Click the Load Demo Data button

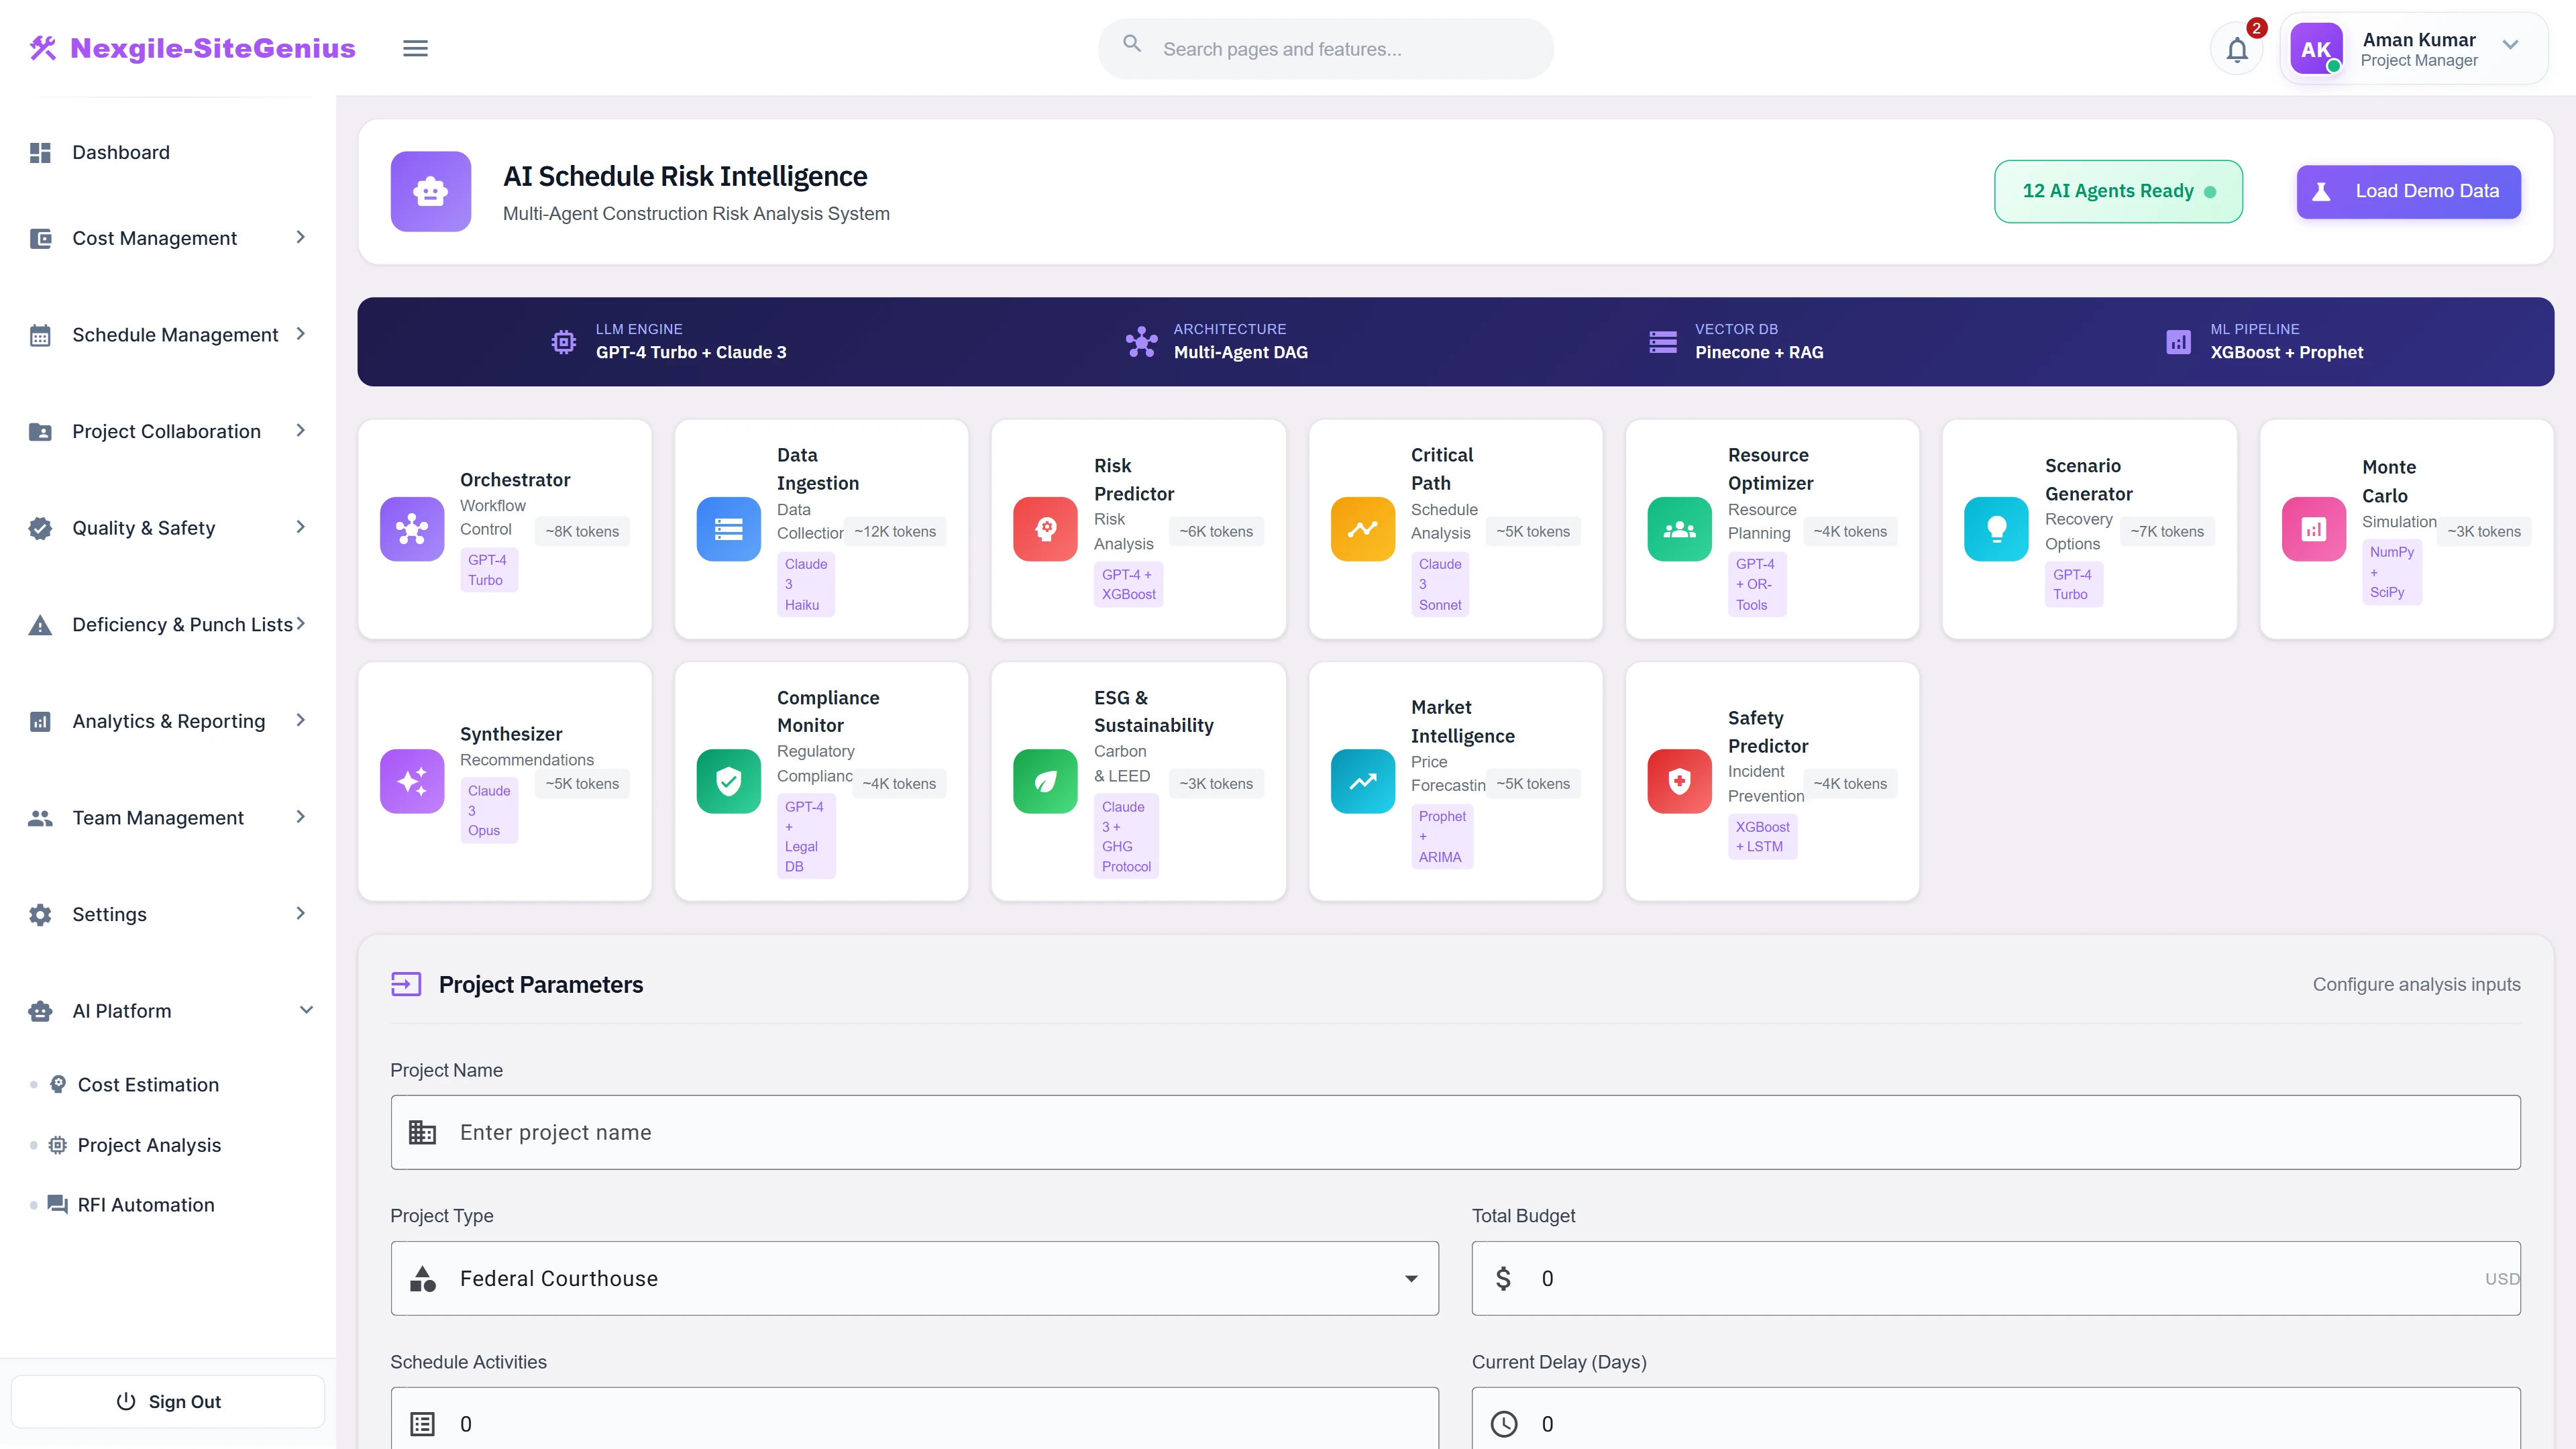[x=2409, y=191]
